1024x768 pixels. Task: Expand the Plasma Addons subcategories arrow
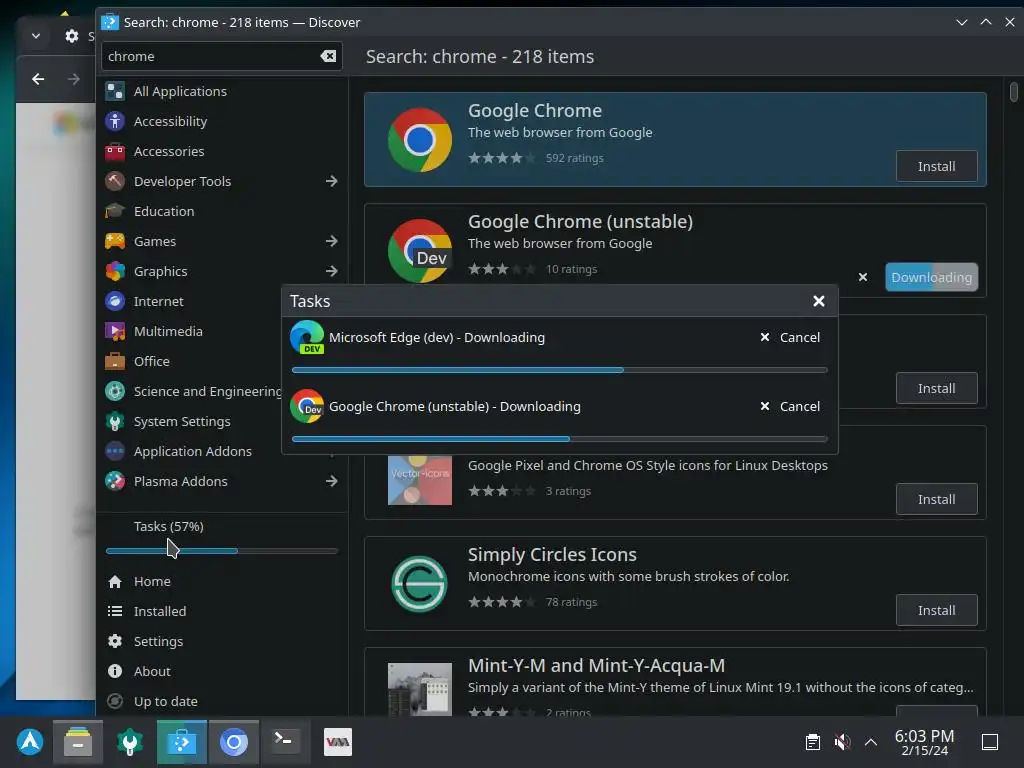click(332, 482)
